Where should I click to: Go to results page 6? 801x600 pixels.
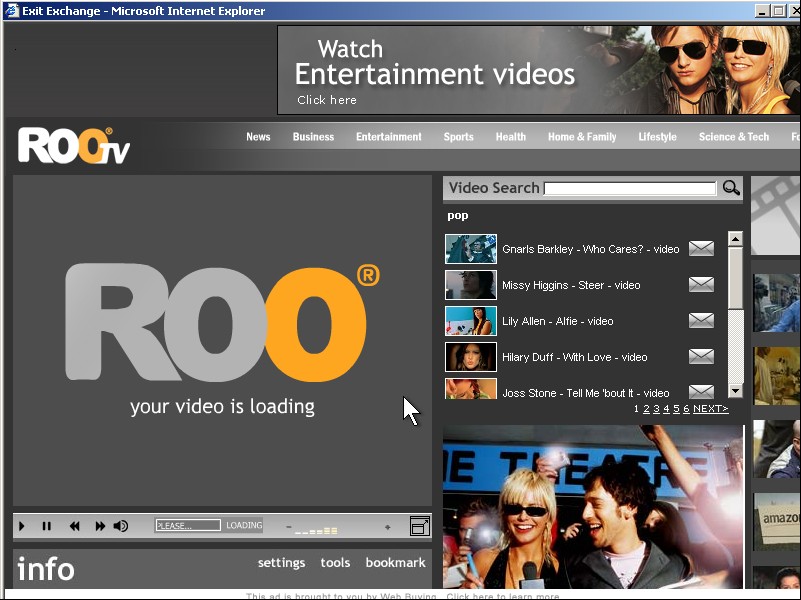(x=686, y=409)
